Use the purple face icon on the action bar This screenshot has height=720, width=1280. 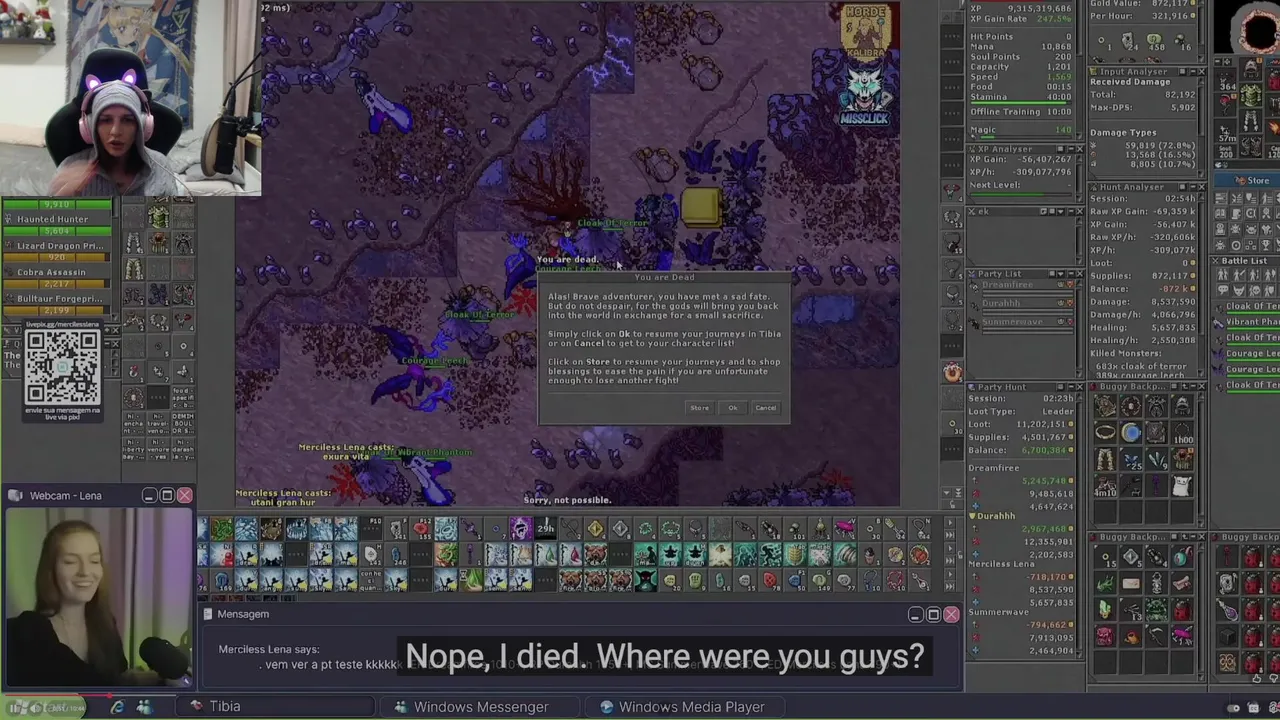tap(520, 529)
